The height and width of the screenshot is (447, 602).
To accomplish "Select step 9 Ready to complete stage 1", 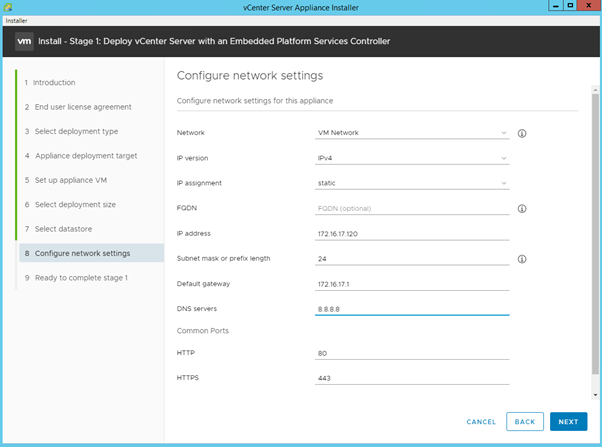I will pos(76,278).
